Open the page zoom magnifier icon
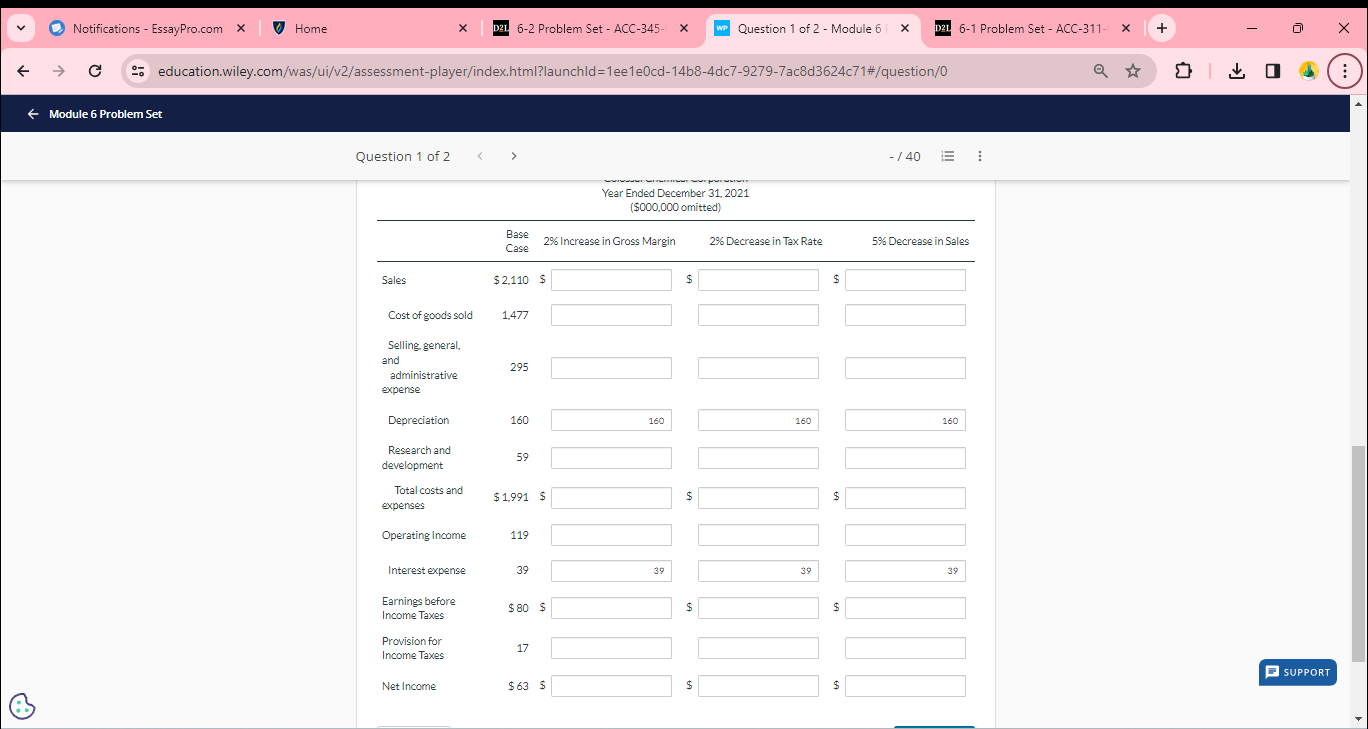 [1100, 71]
